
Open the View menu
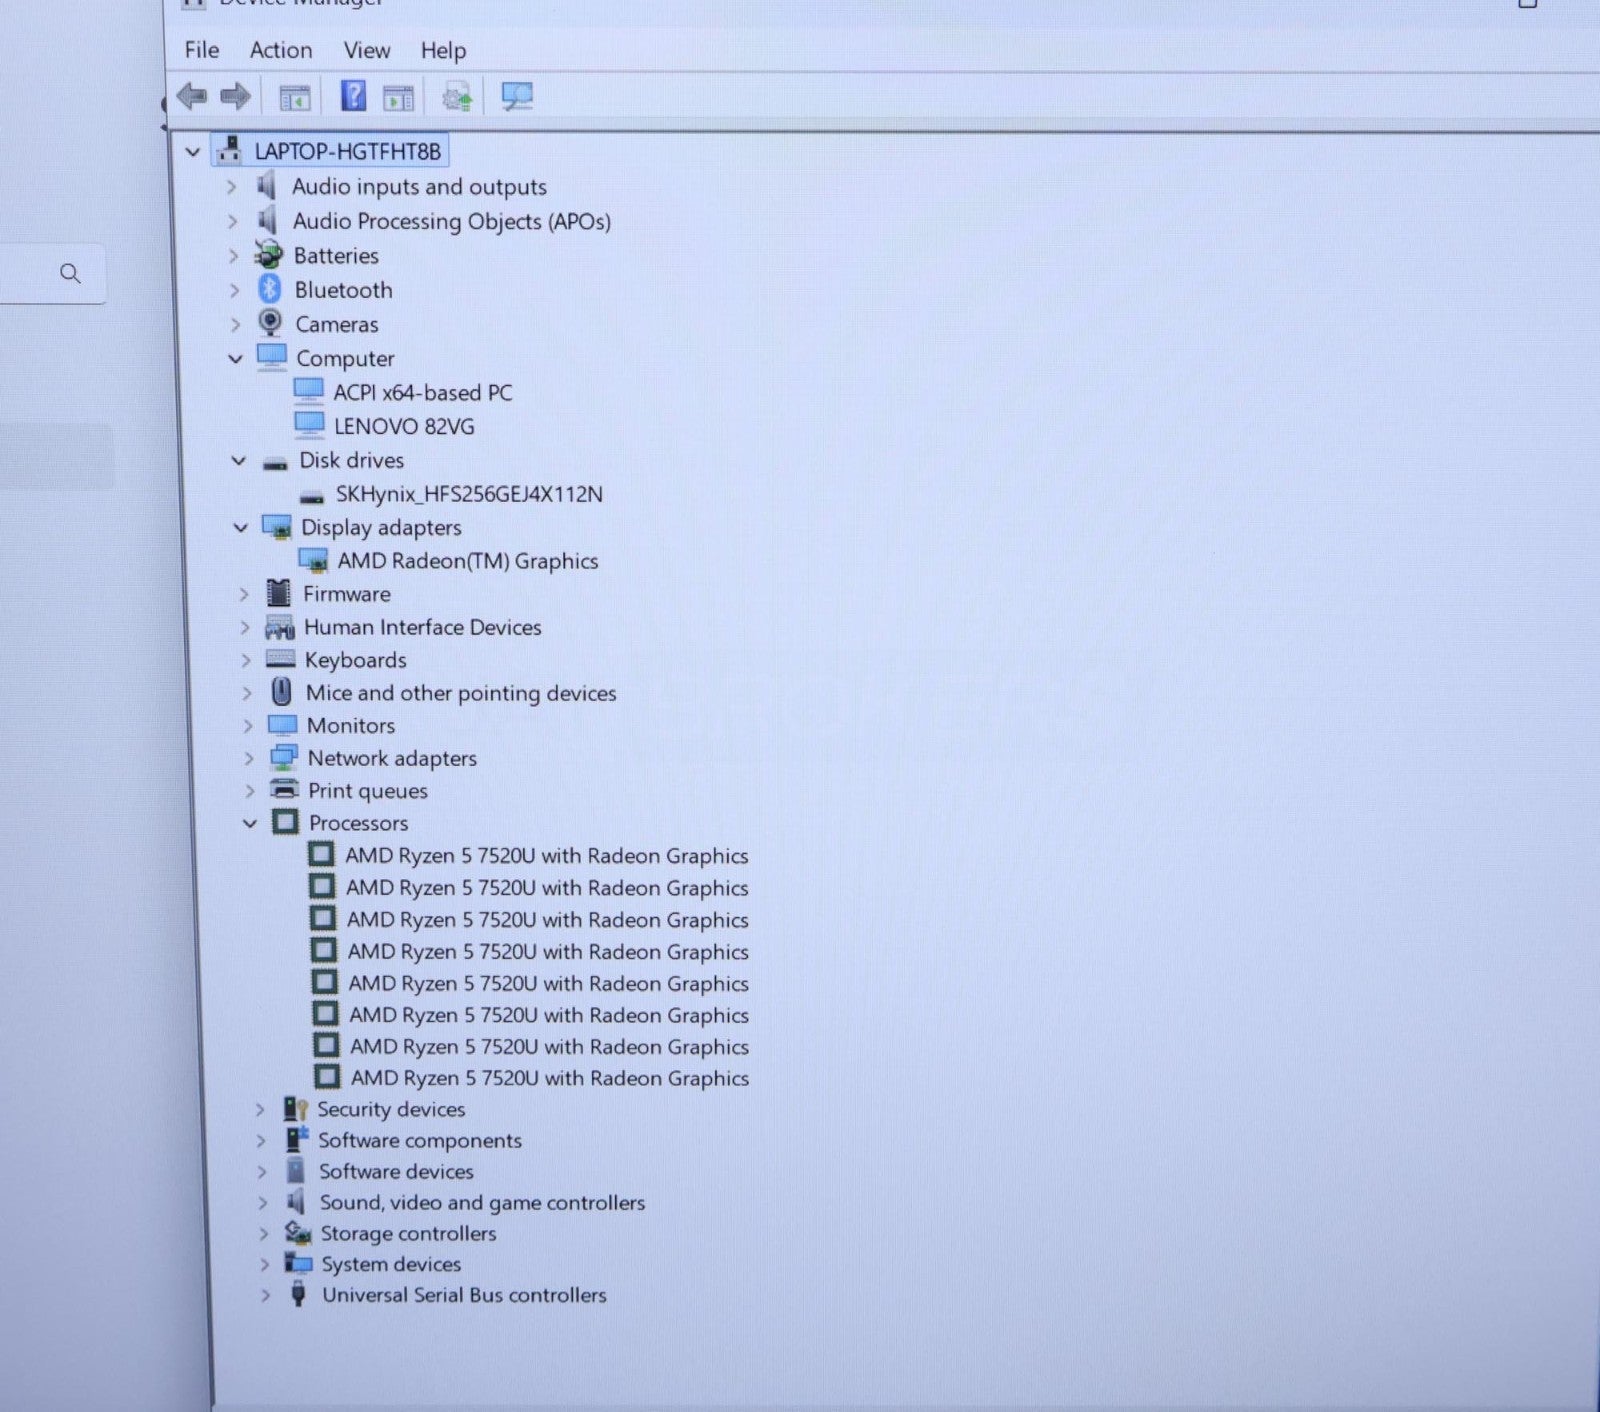pyautogui.click(x=366, y=50)
